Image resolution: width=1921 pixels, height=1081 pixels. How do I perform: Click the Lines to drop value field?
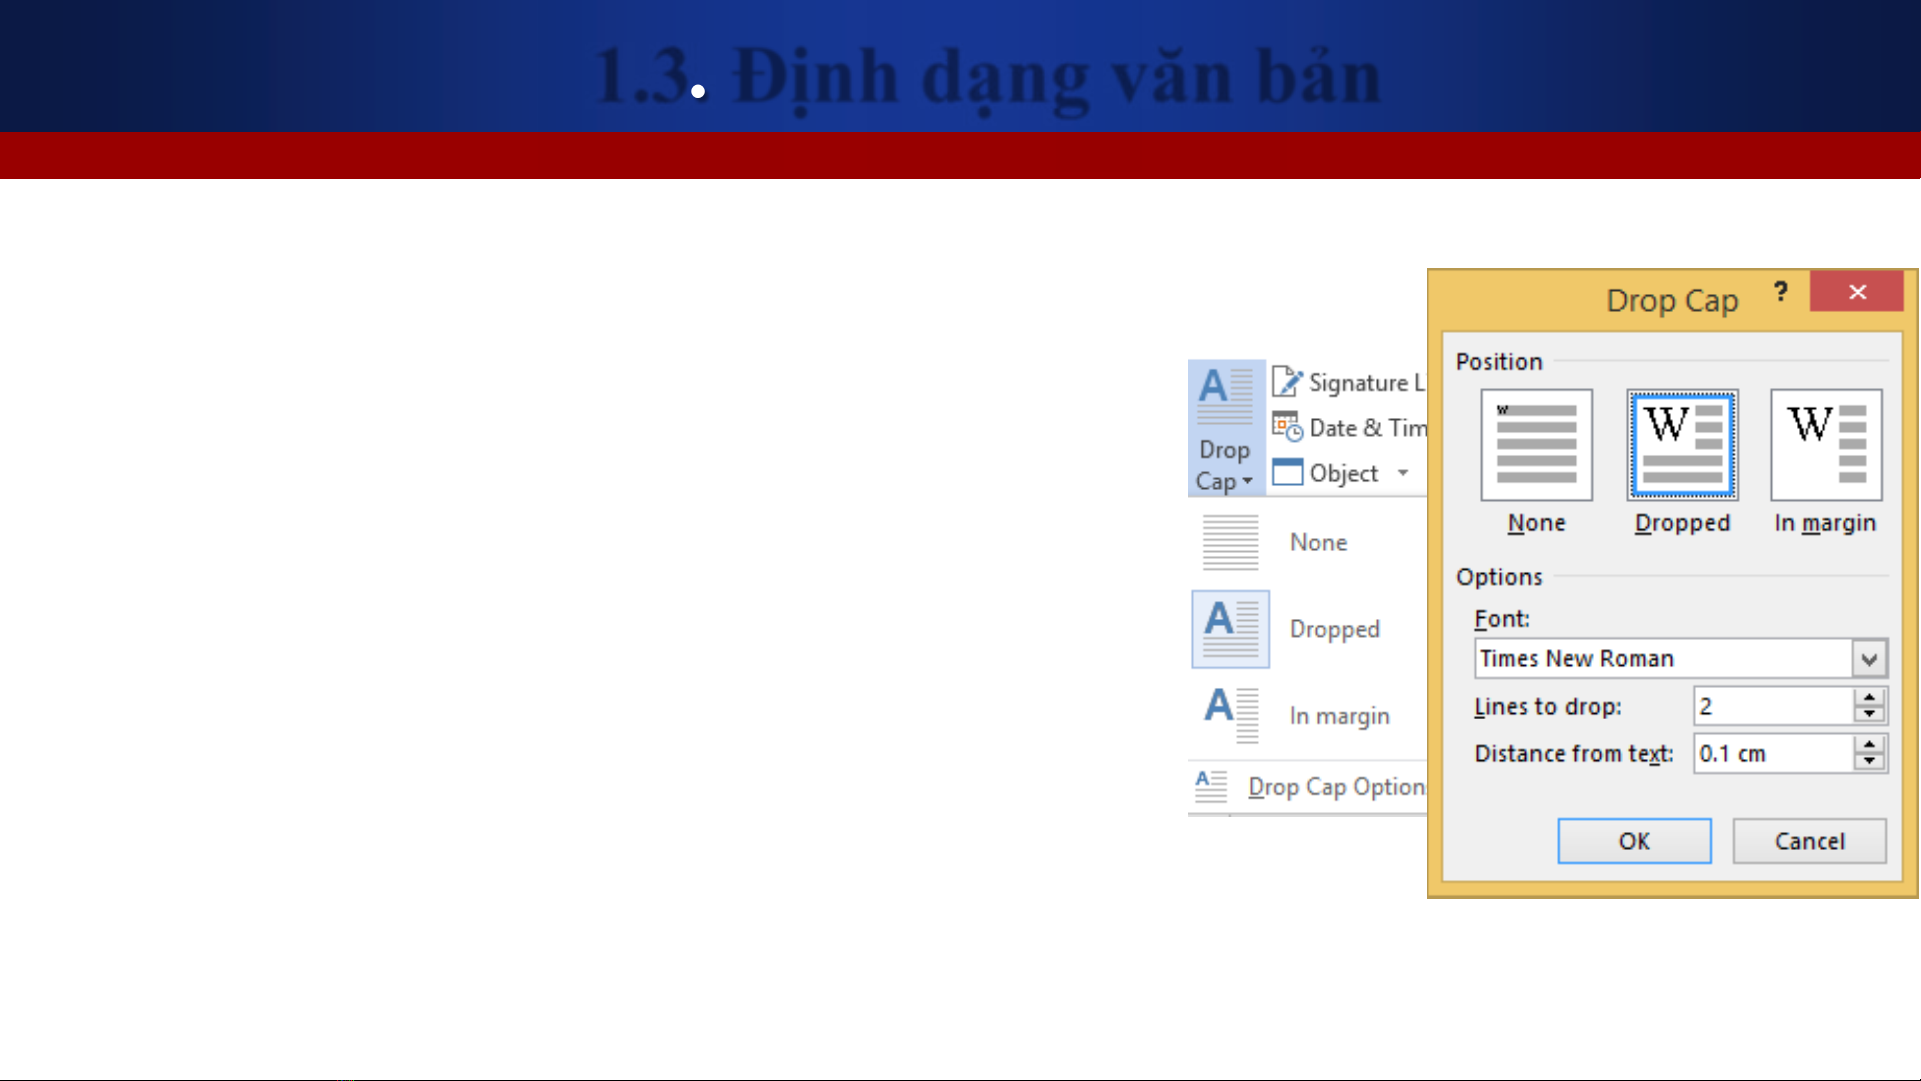pos(1773,706)
